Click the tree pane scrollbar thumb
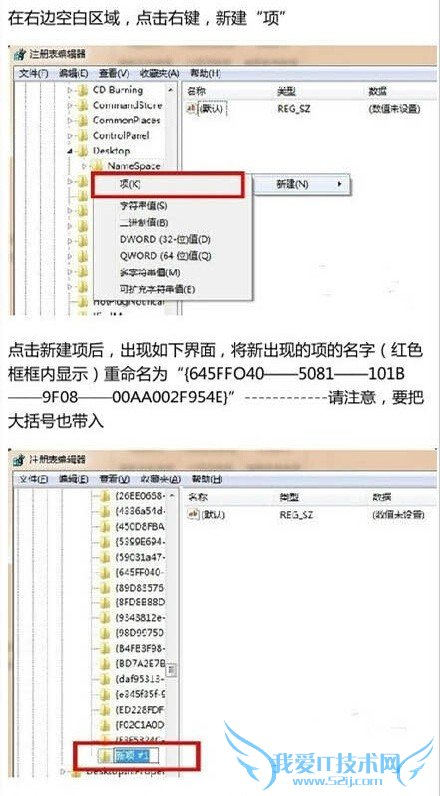 click(173, 670)
